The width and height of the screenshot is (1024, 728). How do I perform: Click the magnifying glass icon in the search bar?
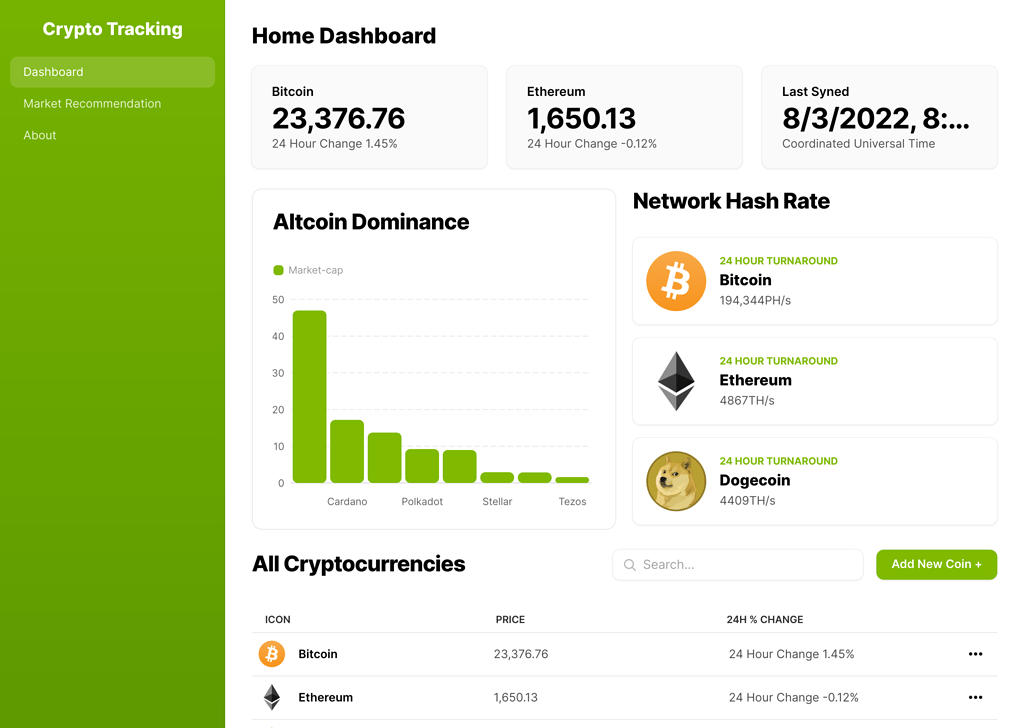629,564
